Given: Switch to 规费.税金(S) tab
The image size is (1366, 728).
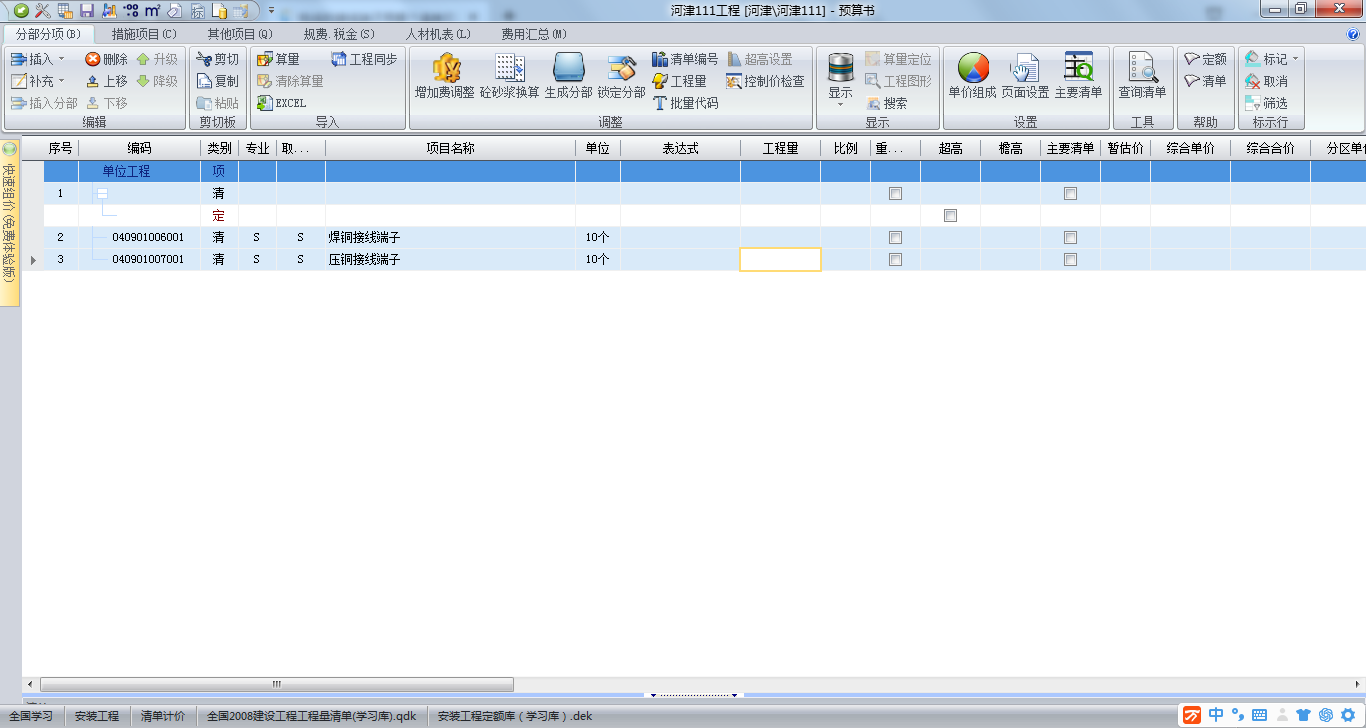Looking at the screenshot, I should click(x=339, y=34).
